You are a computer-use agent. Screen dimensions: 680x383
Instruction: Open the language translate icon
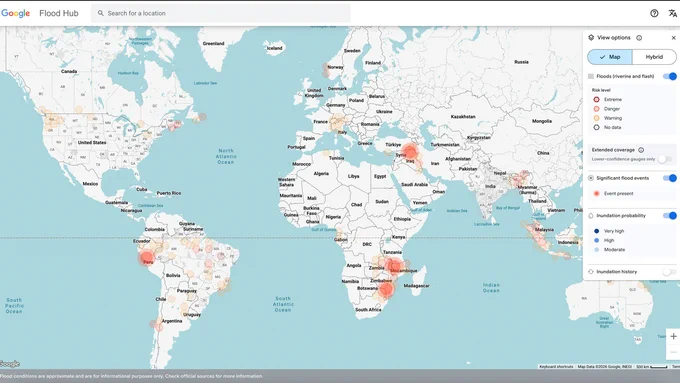(673, 13)
